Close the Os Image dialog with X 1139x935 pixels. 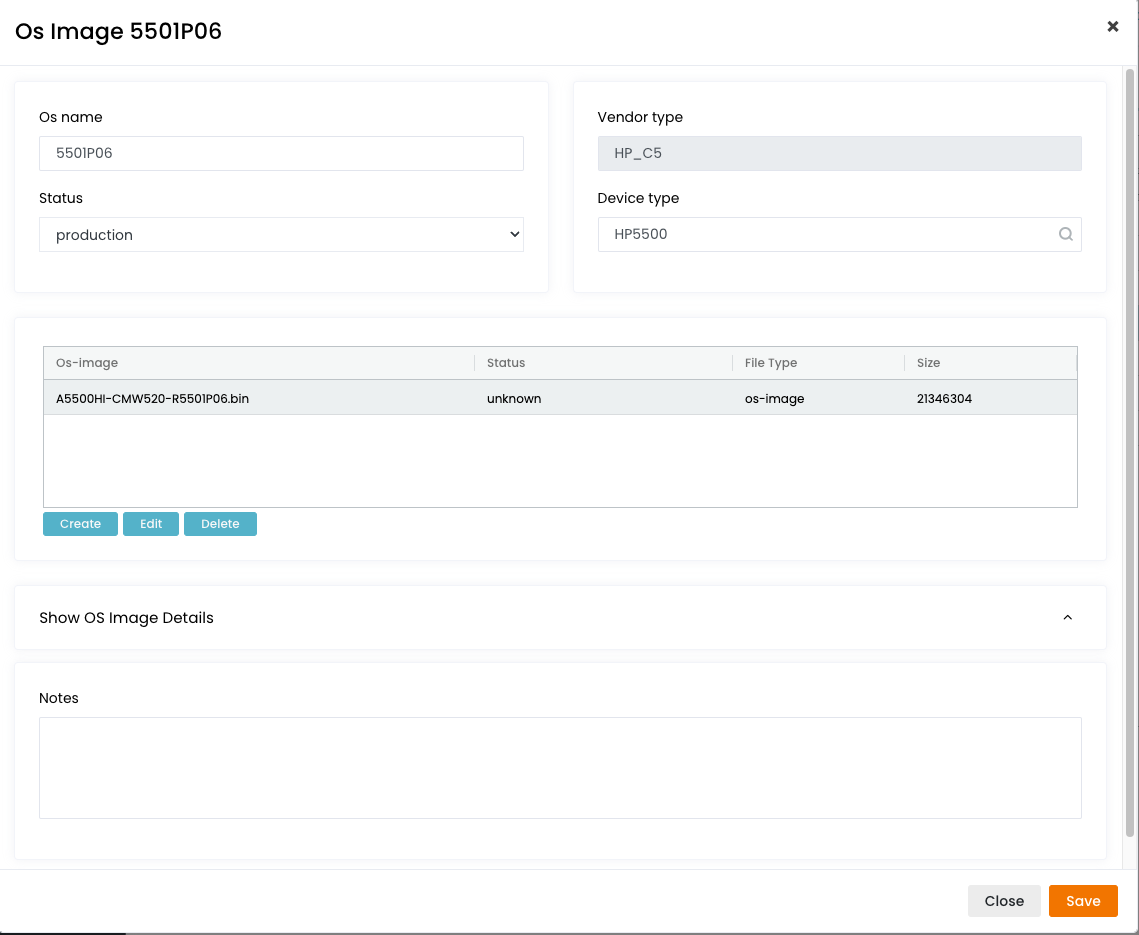1112,27
